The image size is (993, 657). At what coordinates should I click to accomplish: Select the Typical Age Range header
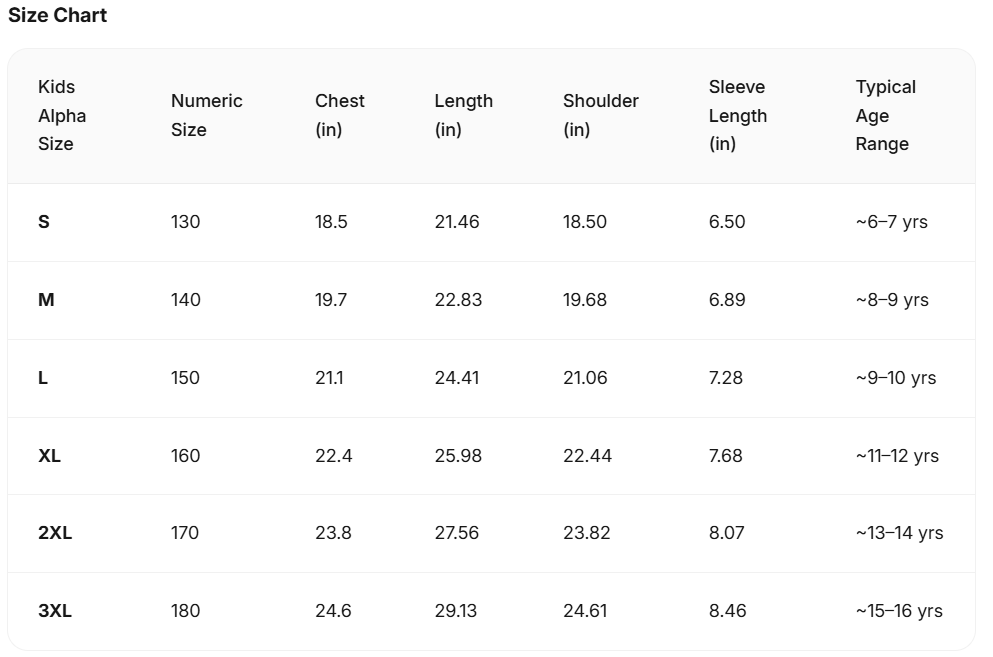point(885,115)
